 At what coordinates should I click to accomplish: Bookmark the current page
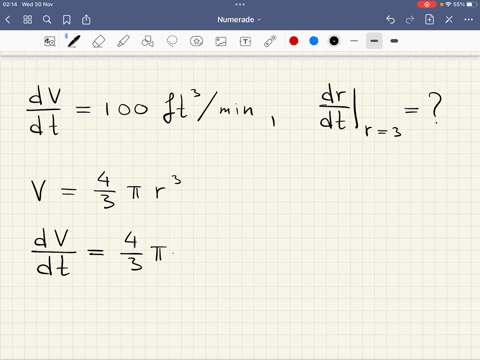coord(67,20)
